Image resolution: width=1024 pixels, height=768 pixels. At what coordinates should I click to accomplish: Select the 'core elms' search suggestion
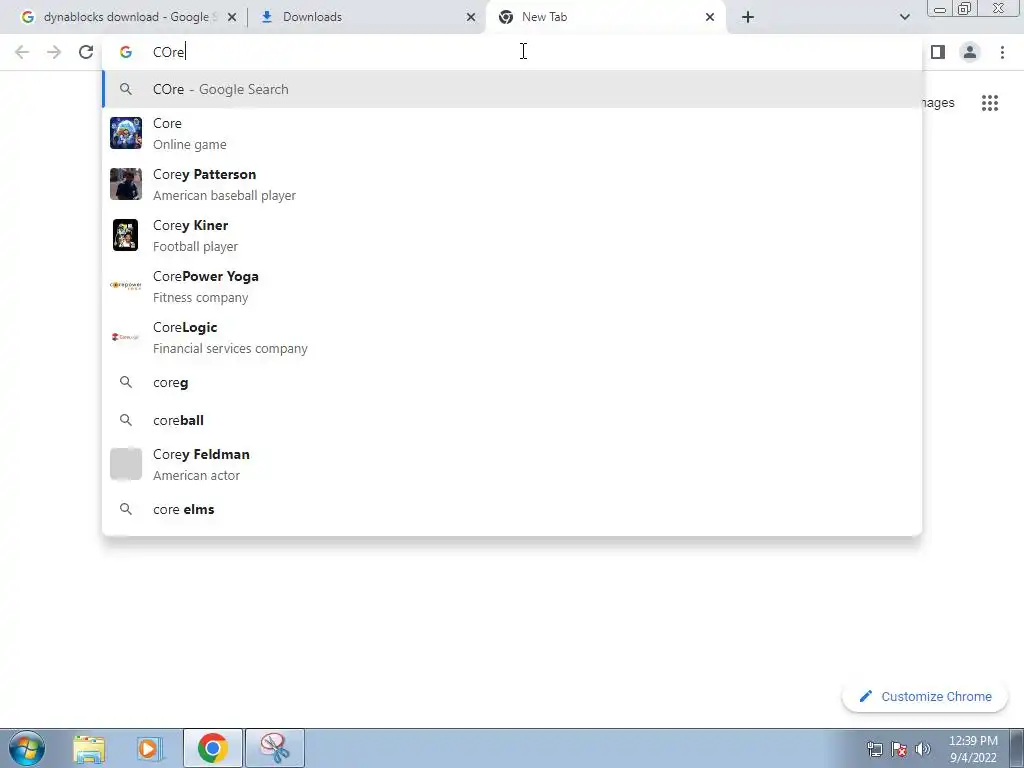(512, 509)
